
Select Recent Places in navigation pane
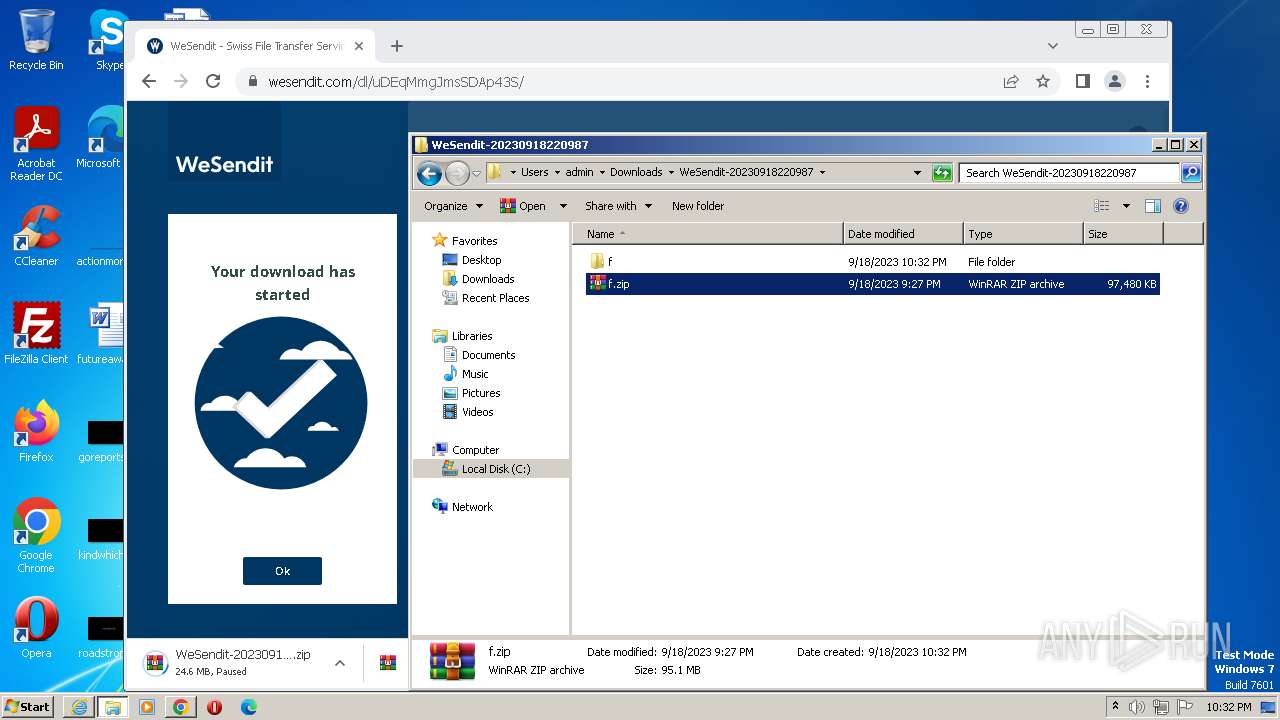pos(495,298)
